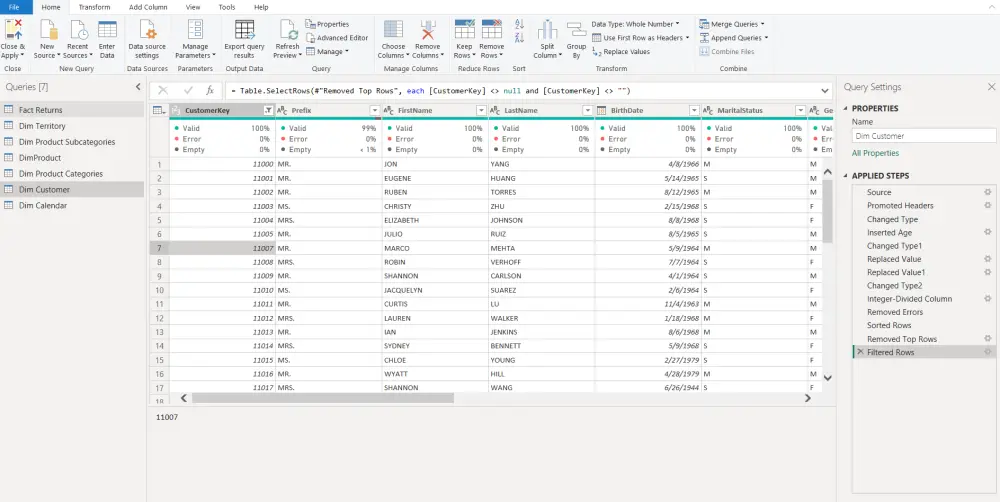Click Replace Values in ribbon

(x=621, y=52)
